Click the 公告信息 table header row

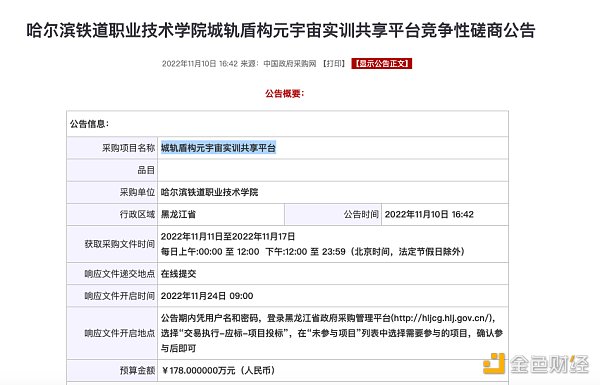287,124
